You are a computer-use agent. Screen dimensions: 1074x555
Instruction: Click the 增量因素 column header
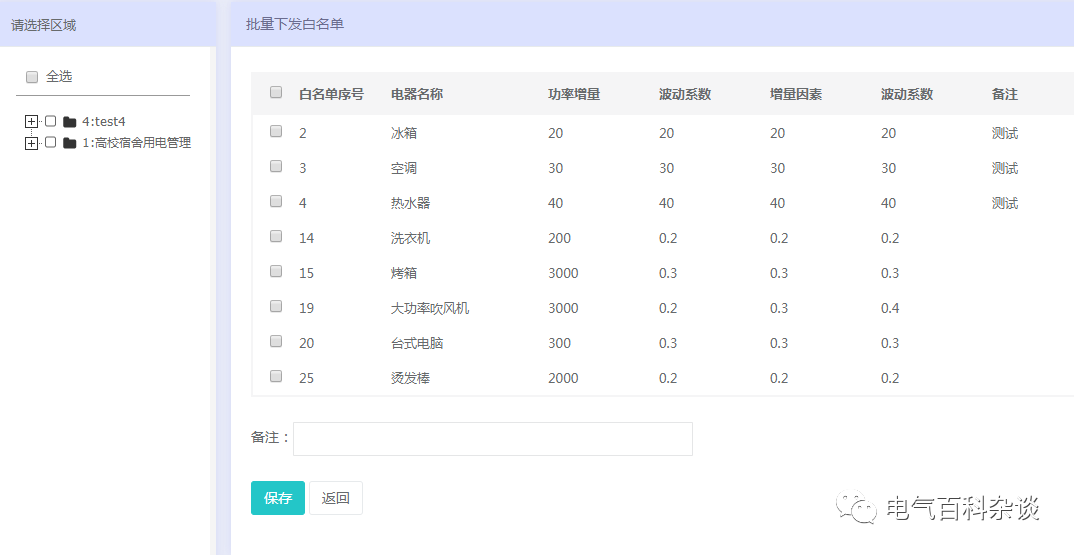(x=796, y=95)
